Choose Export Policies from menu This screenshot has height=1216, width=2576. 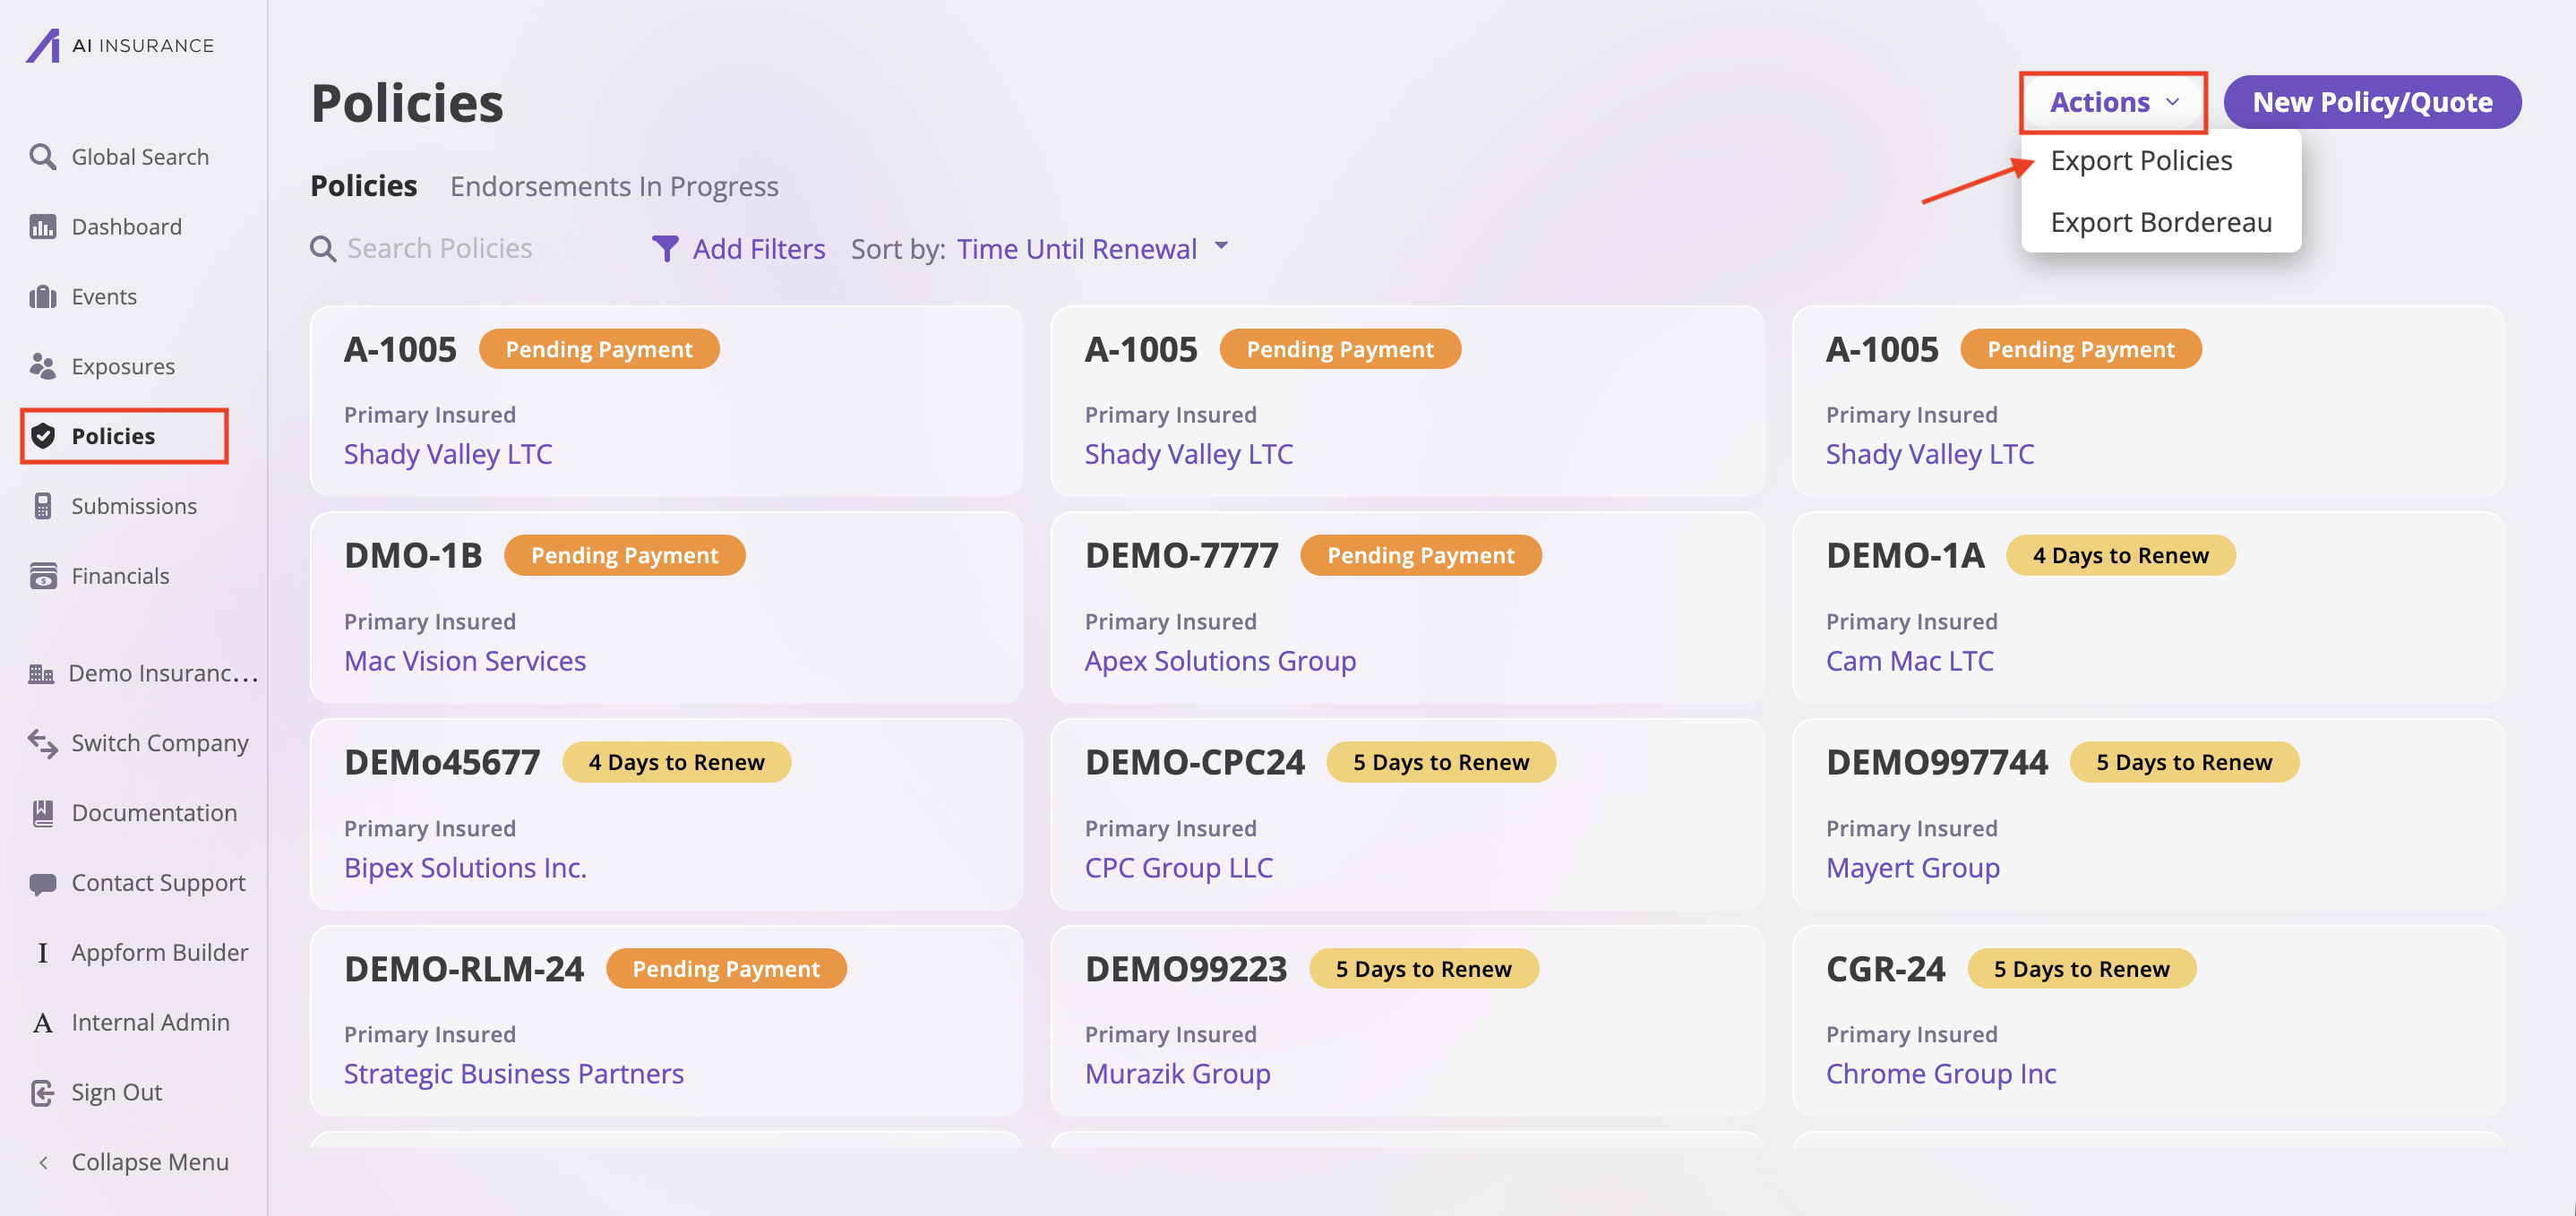point(2140,161)
